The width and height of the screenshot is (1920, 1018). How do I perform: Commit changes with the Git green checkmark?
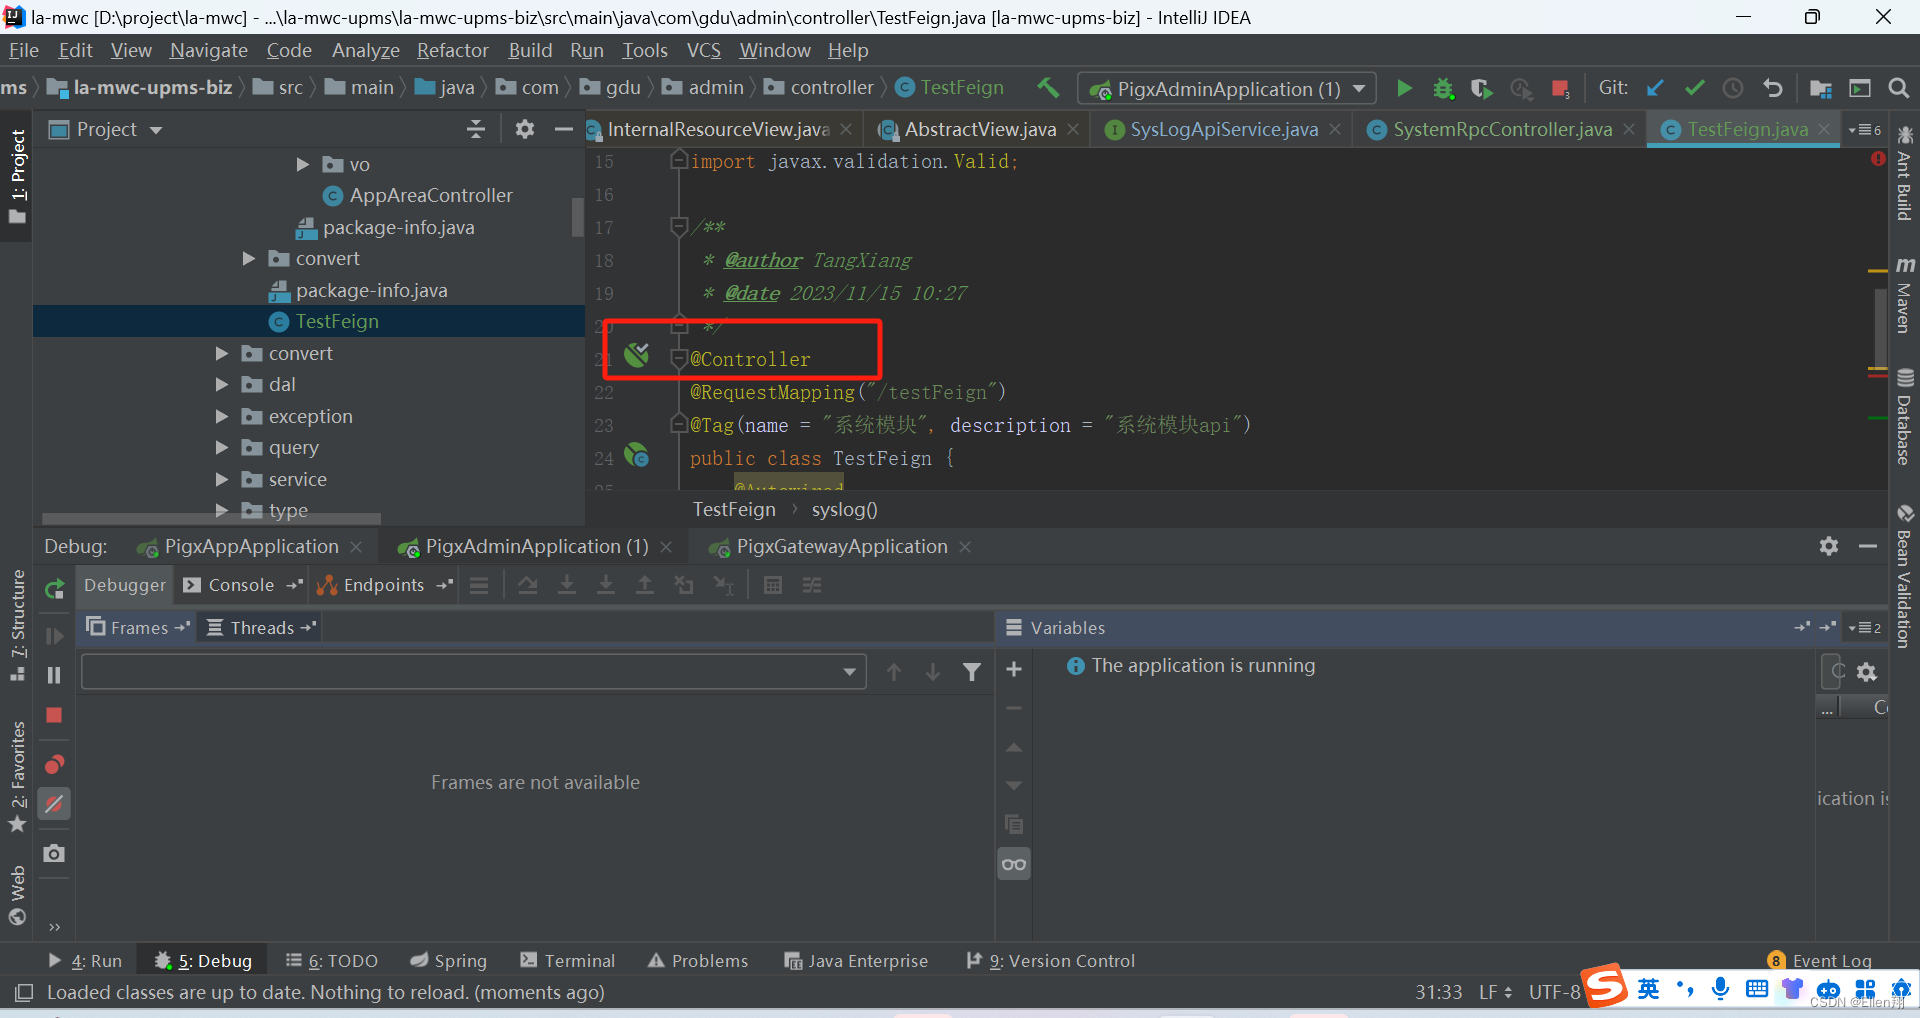1694,88
